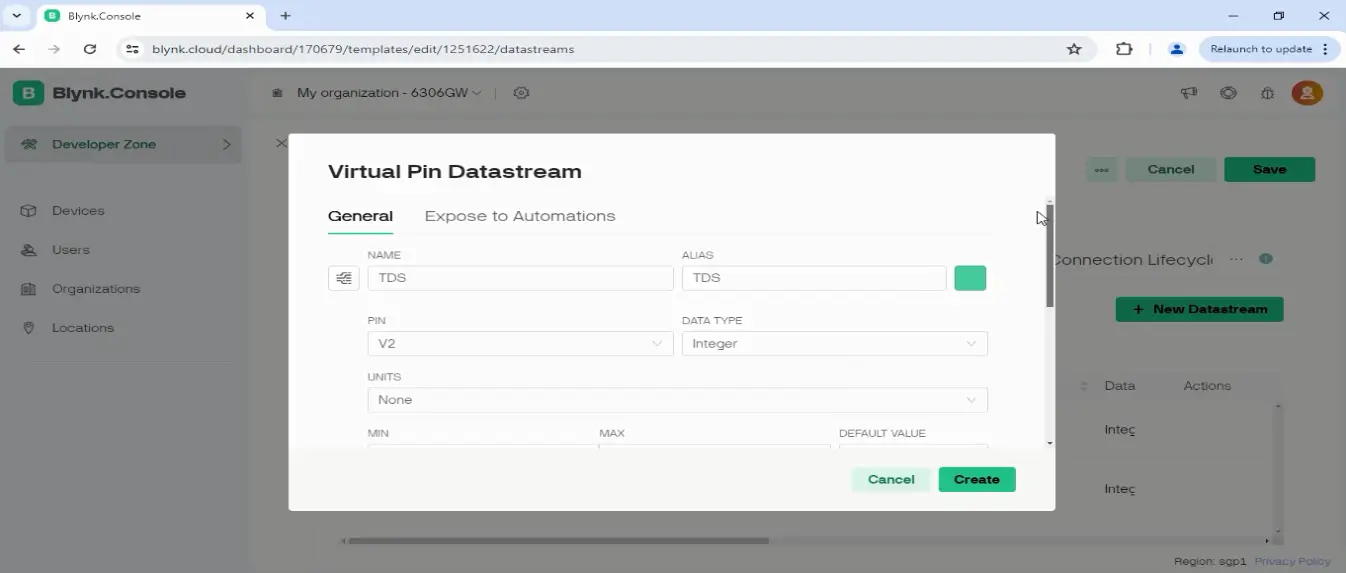
Task: Click the Locations pin icon
Action: [29, 328]
